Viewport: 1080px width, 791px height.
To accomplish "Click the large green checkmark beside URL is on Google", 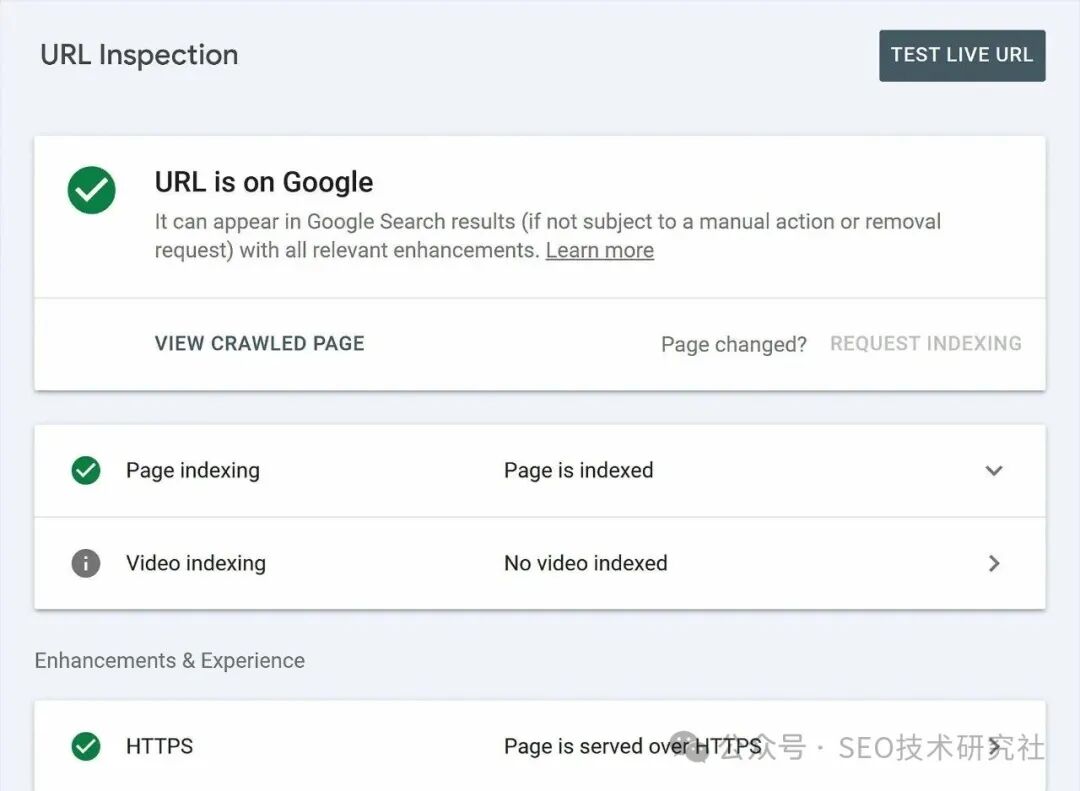I will pos(92,189).
